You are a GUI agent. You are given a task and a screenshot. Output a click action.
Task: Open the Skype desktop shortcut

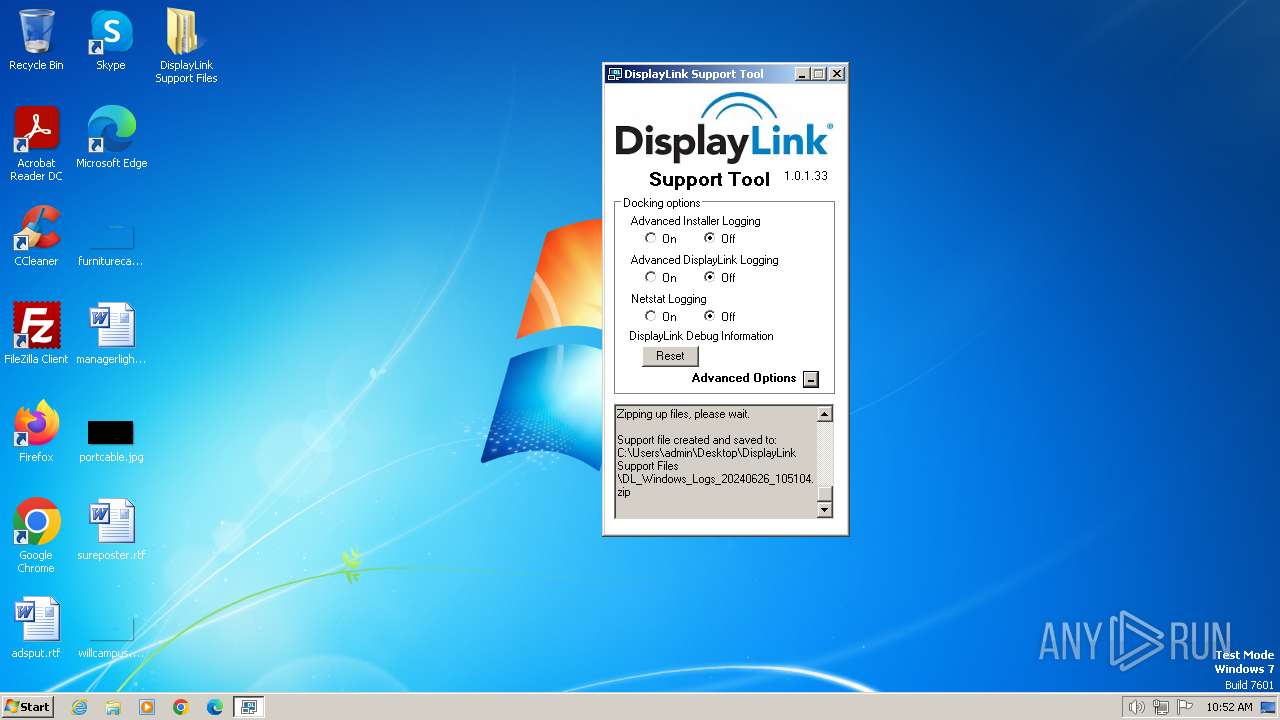coord(110,40)
